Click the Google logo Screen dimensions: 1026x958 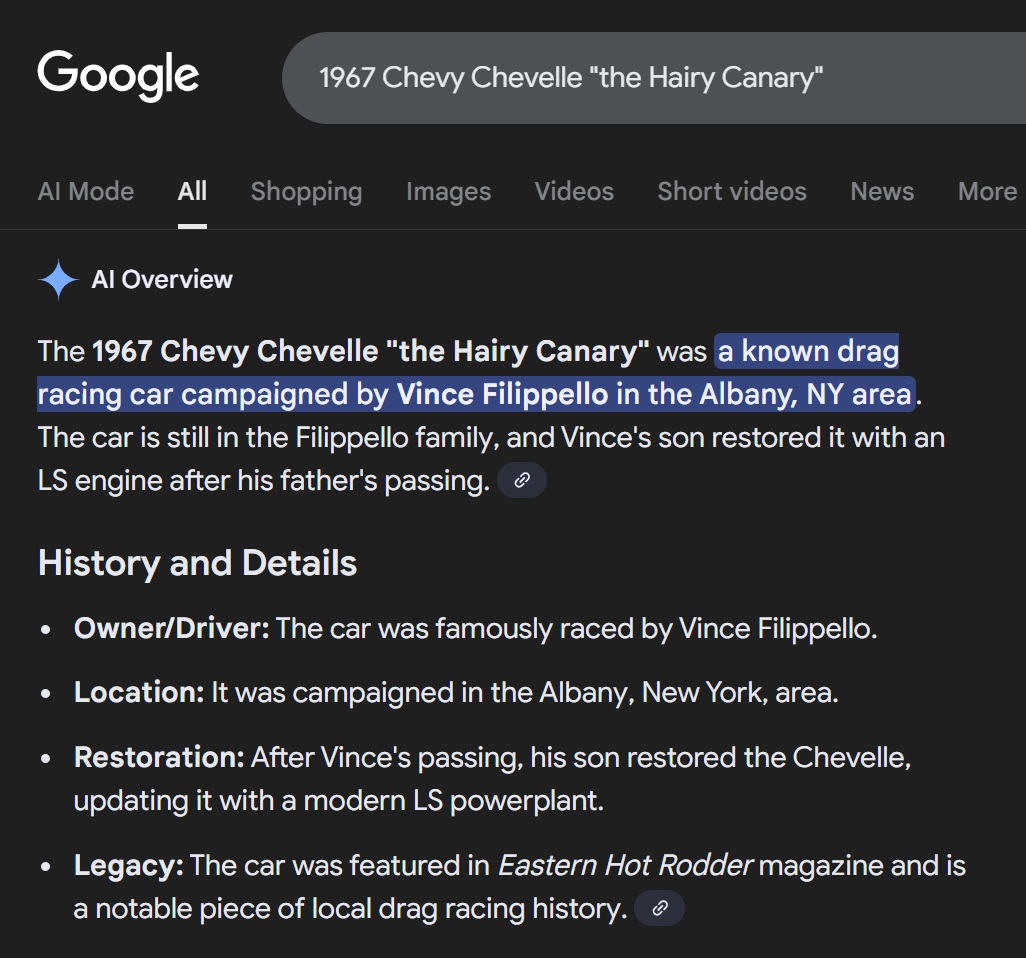point(118,76)
